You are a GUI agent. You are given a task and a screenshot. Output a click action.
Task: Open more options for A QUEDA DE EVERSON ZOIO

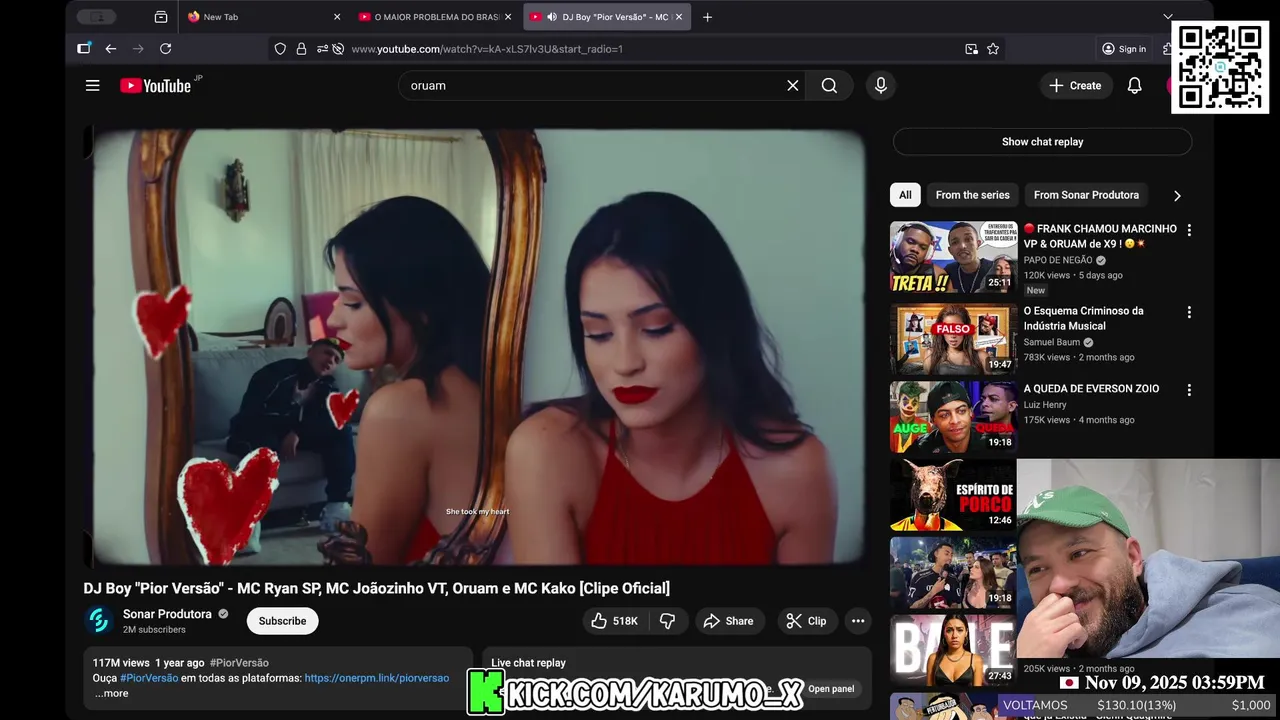point(1189,390)
